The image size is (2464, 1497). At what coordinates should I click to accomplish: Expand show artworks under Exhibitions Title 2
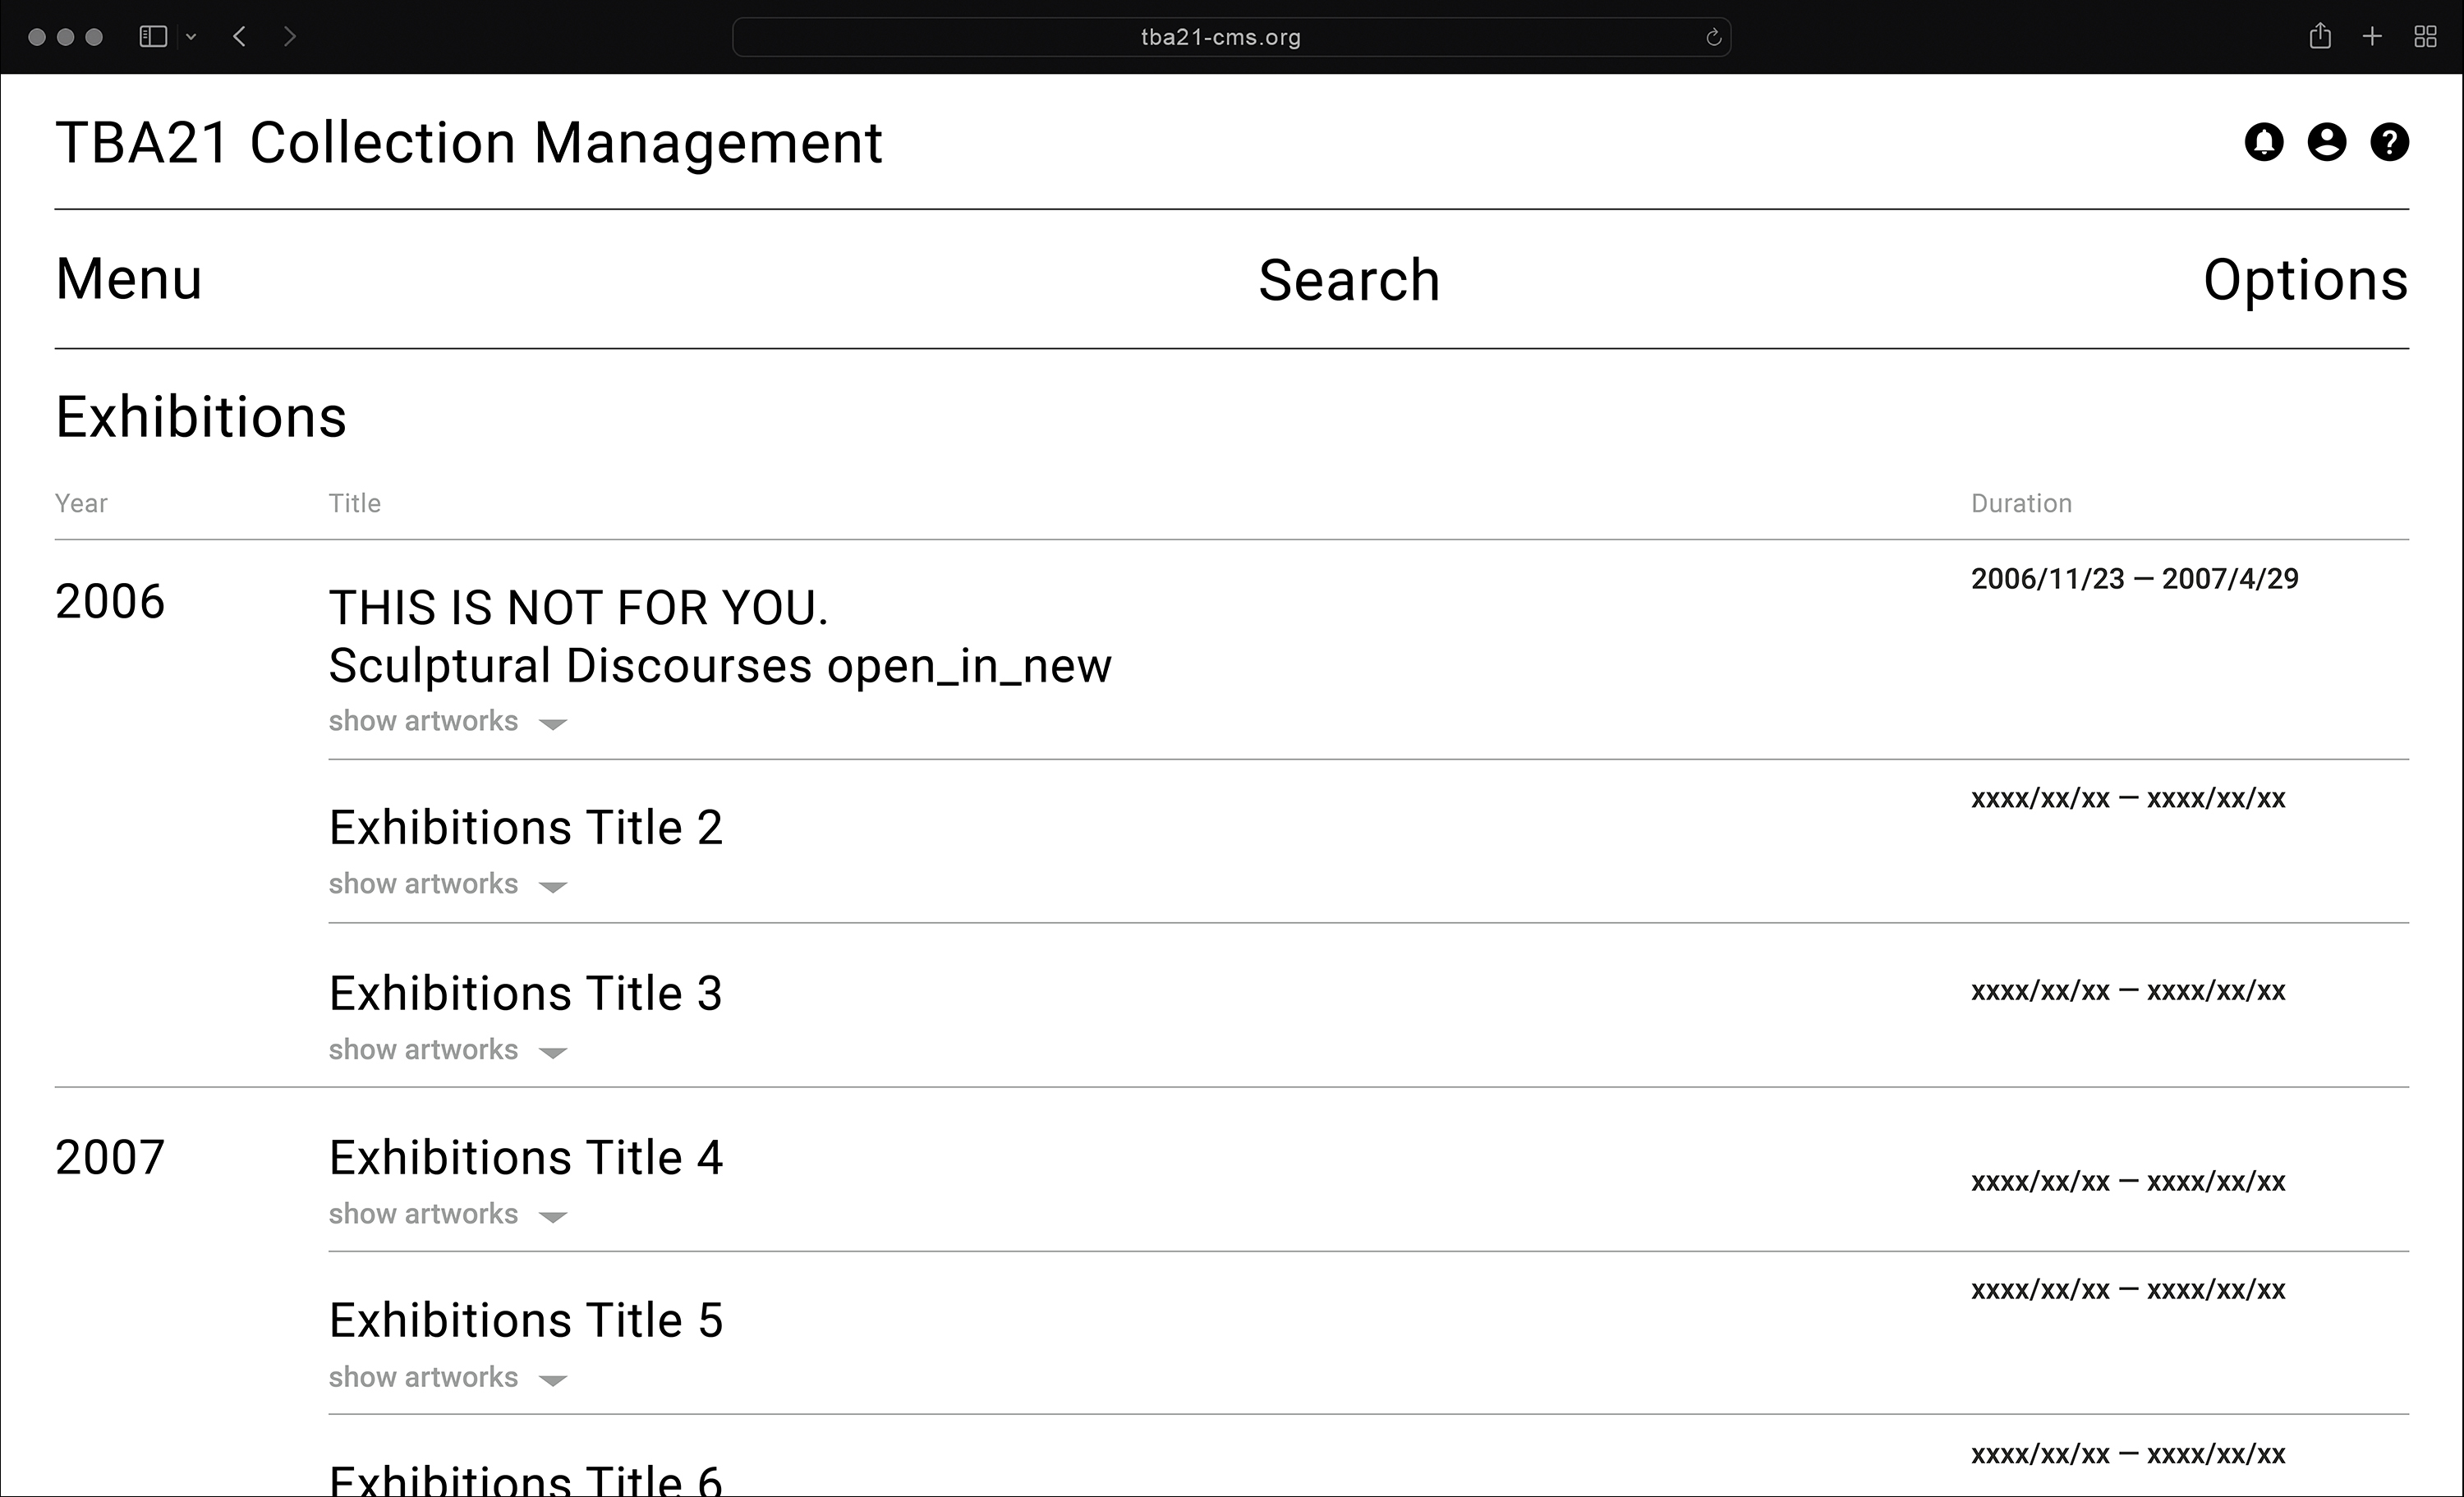click(448, 885)
